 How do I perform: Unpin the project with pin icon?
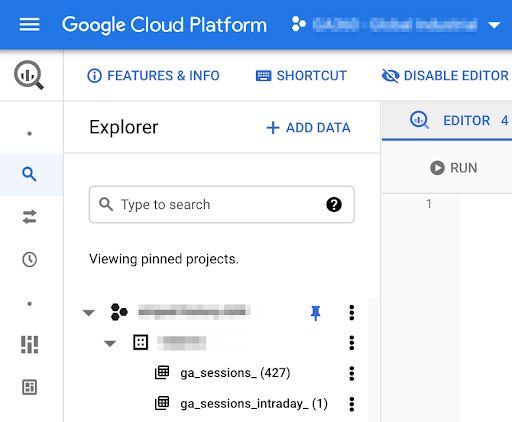click(315, 313)
